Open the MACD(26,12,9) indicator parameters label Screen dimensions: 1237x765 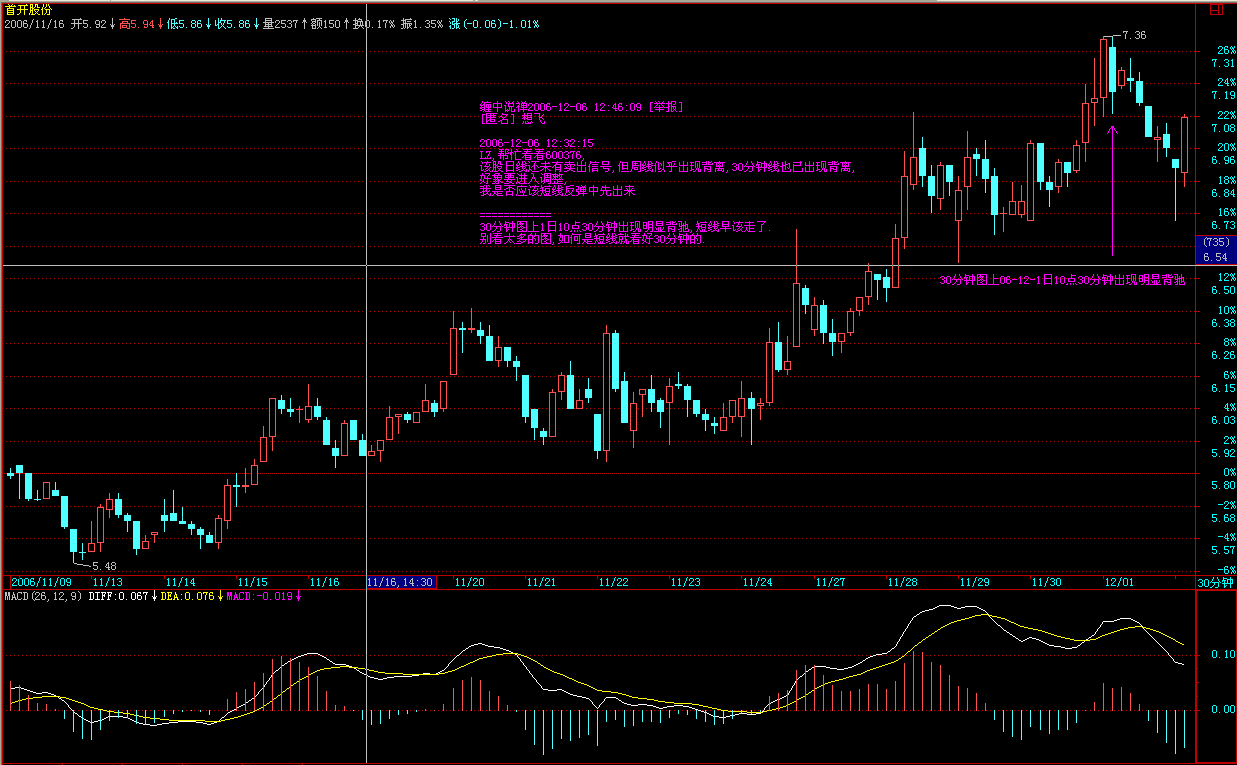pos(43,596)
